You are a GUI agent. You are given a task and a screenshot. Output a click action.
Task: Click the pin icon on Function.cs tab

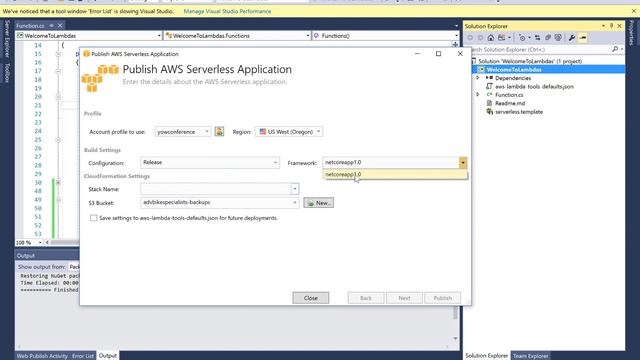pyautogui.click(x=51, y=26)
